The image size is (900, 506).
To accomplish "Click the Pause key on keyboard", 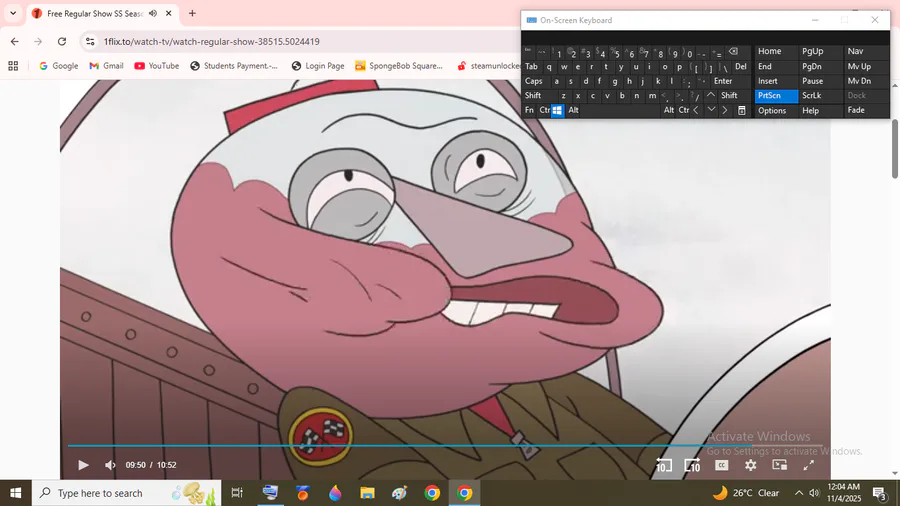I will [820, 81].
